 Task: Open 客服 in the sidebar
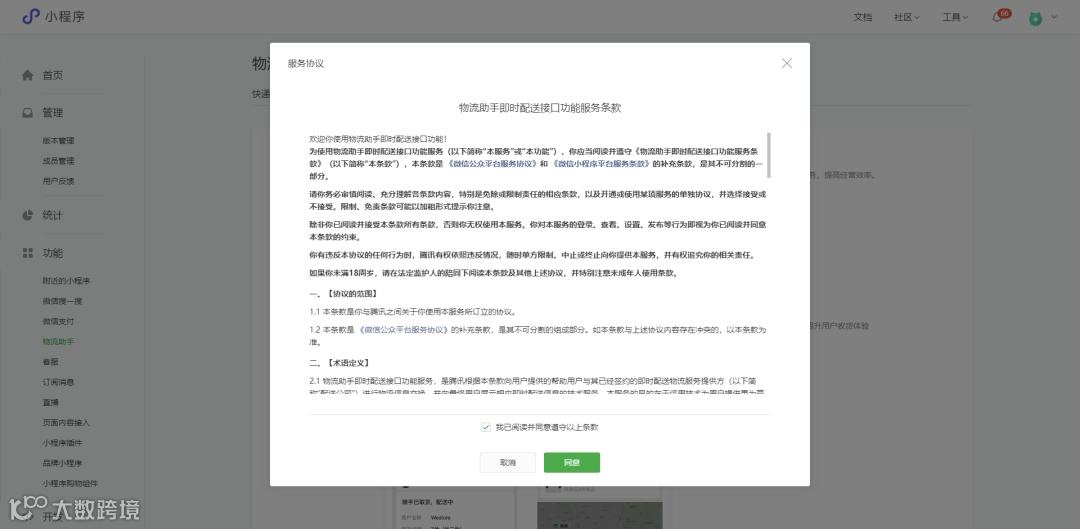(50, 362)
